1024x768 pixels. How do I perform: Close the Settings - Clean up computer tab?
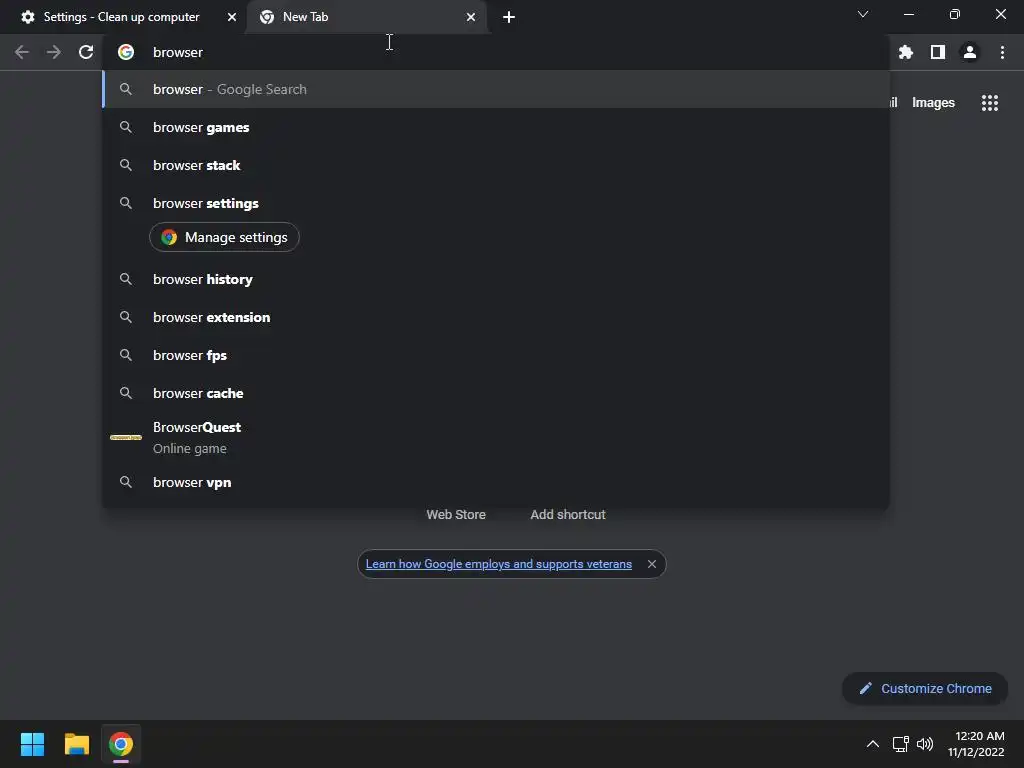click(232, 17)
